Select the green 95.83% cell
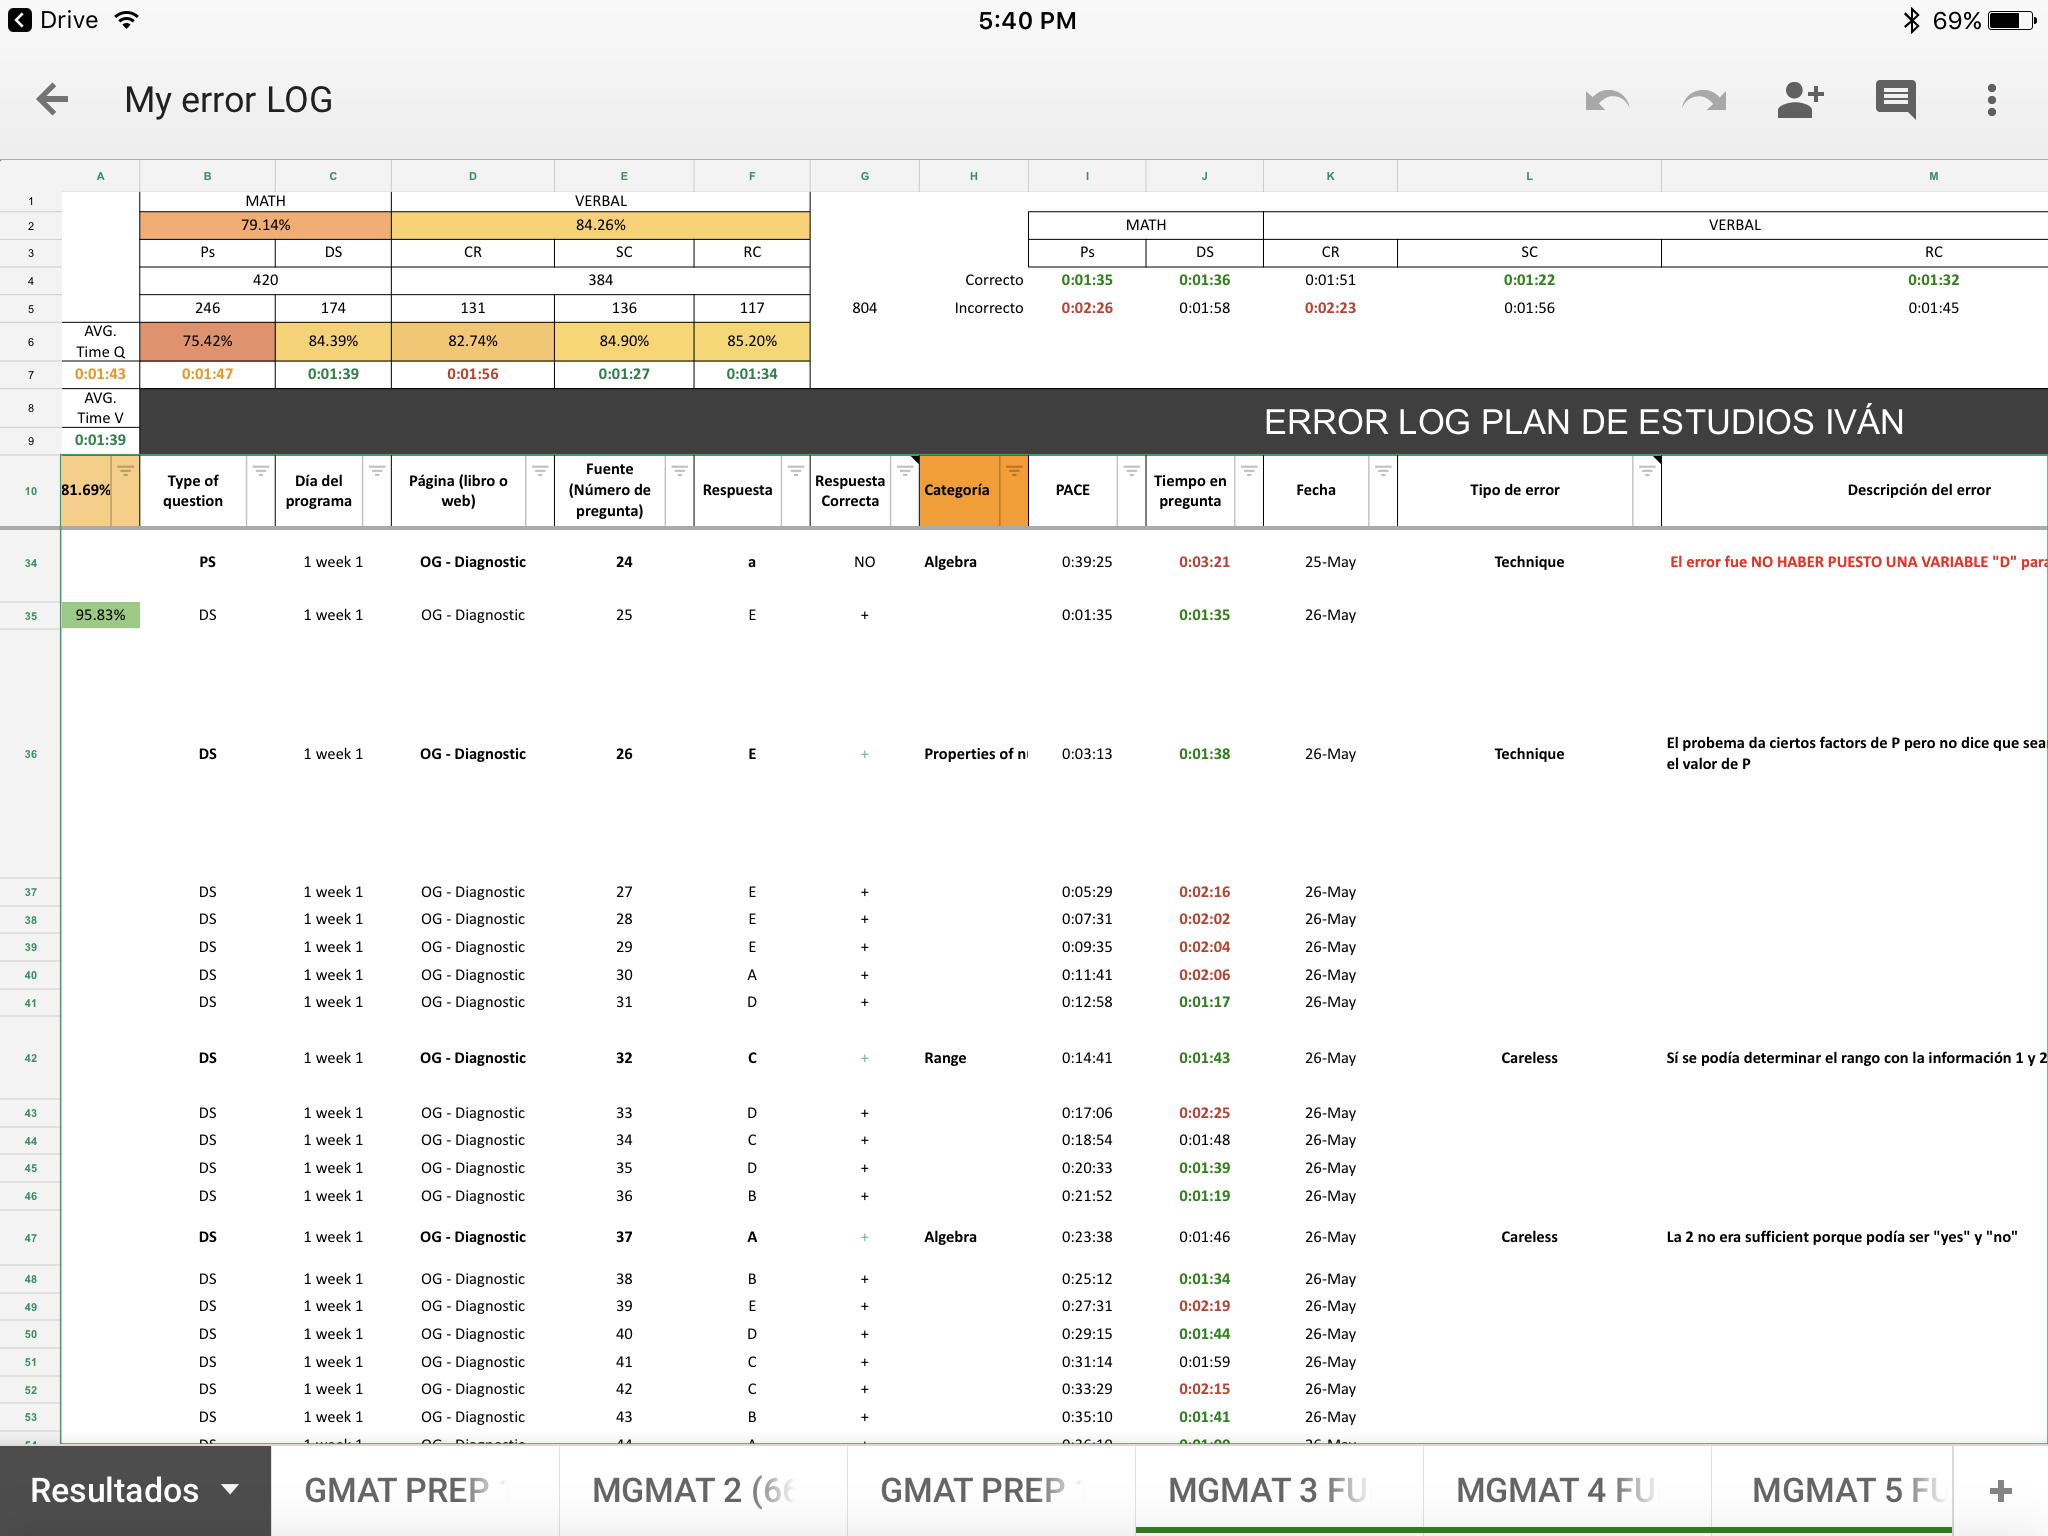Image resolution: width=2048 pixels, height=1536 pixels. coord(100,615)
